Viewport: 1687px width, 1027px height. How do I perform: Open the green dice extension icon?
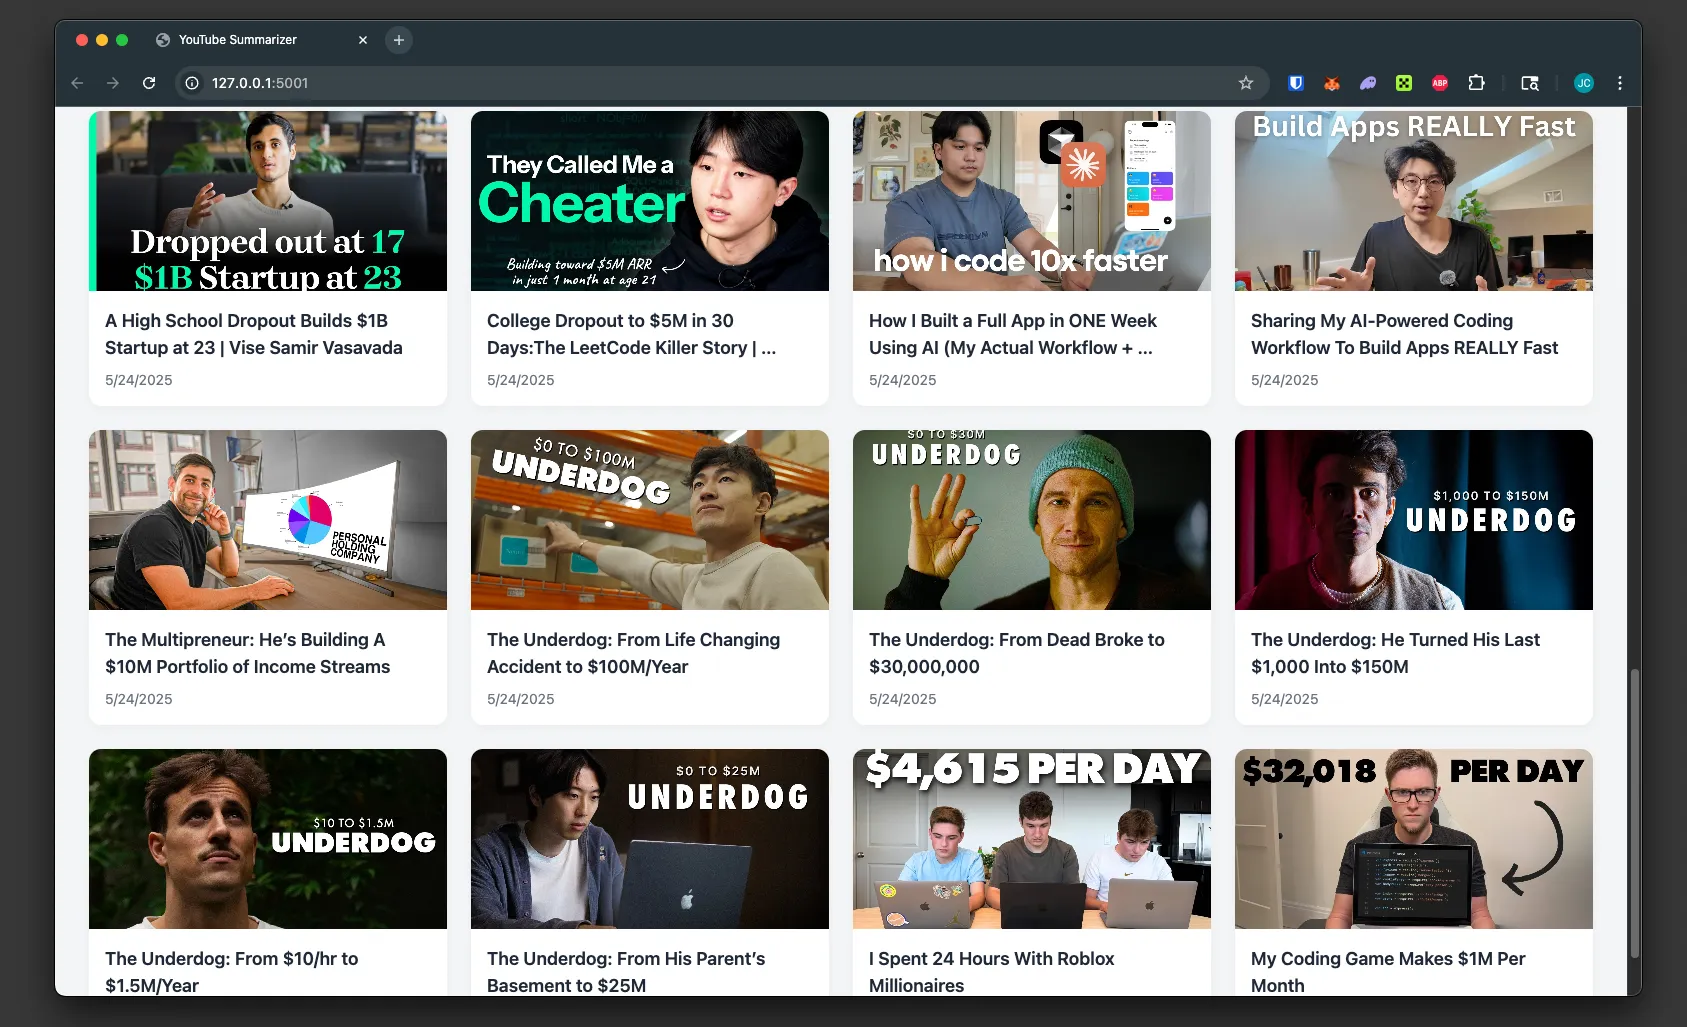click(1403, 83)
